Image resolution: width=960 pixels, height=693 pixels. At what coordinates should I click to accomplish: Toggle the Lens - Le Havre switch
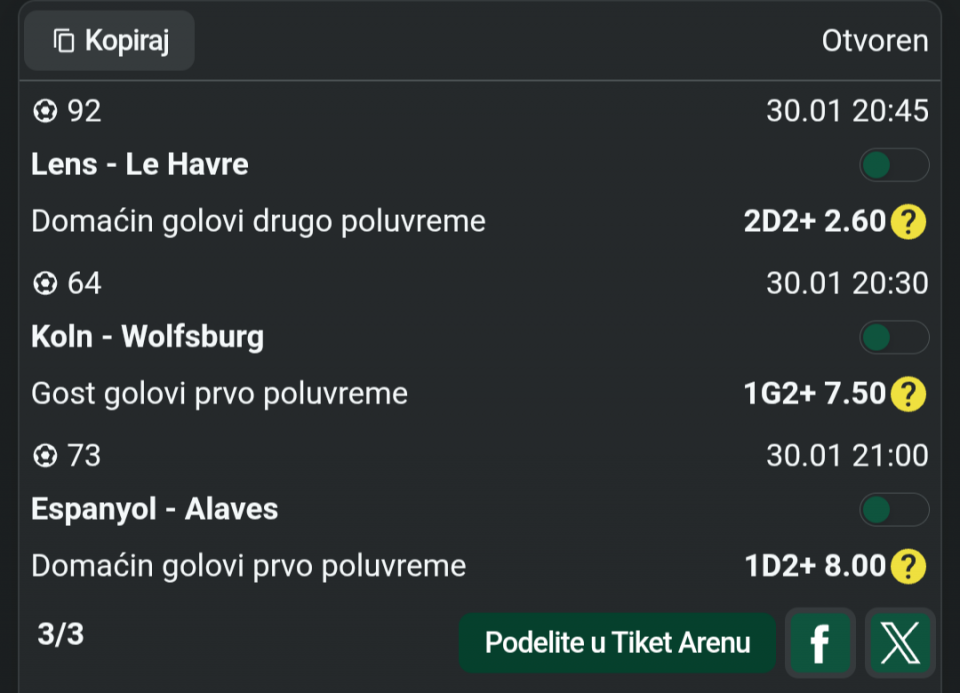[x=894, y=165]
